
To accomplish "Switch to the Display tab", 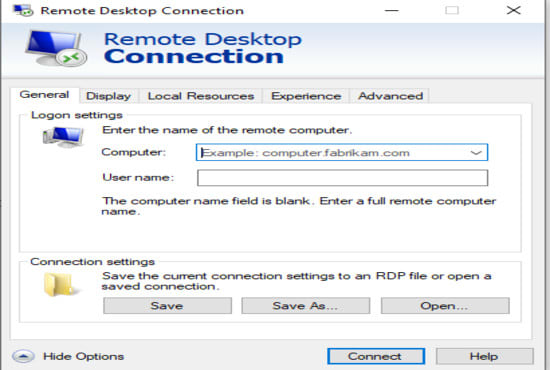I will click(x=108, y=96).
